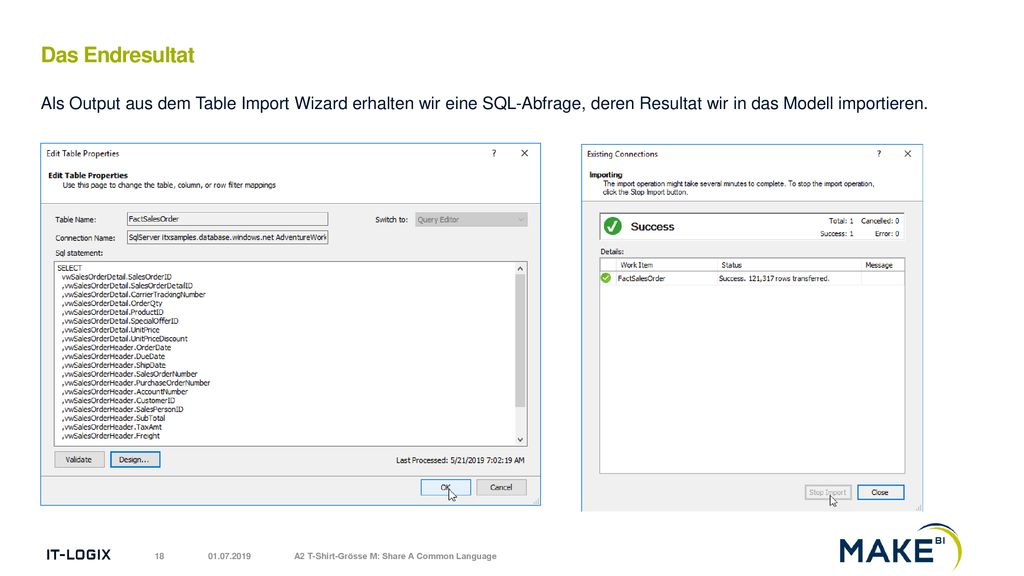Click the vwSalesOrderDetail.UnitPrice line

pyautogui.click(x=111, y=330)
